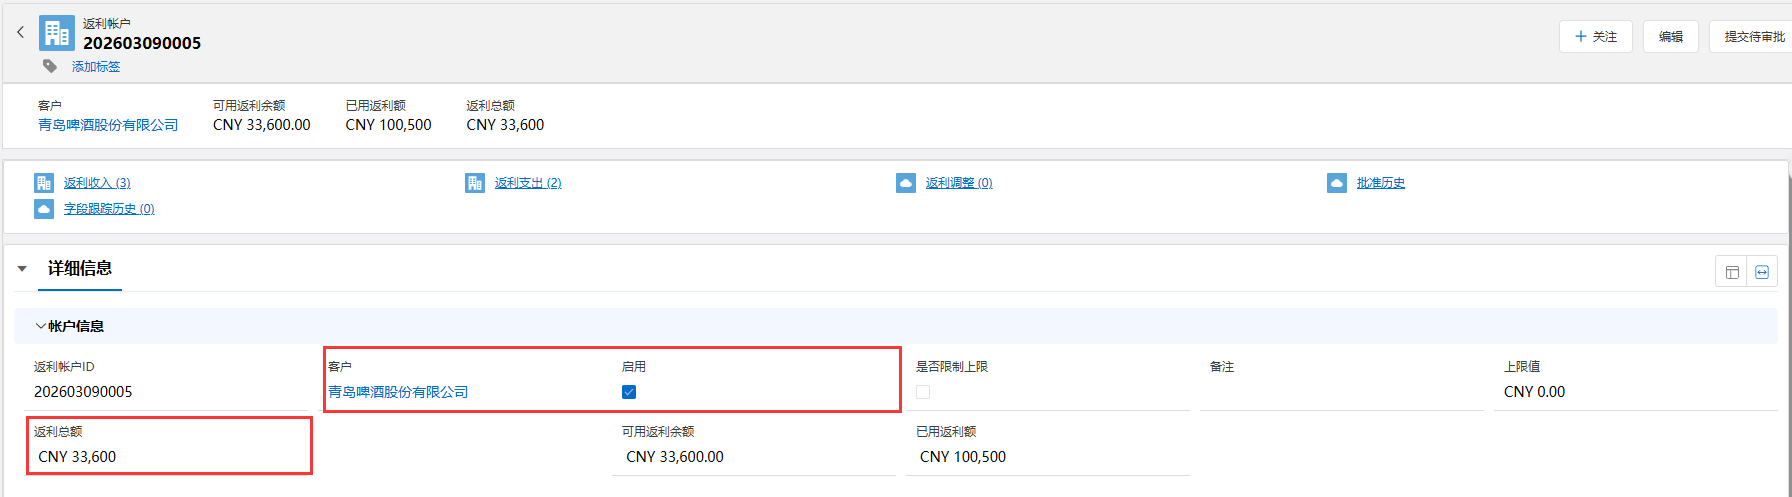Click the 返利调整 cloud icon
Viewport: 1792px width, 497px height.
click(x=906, y=183)
